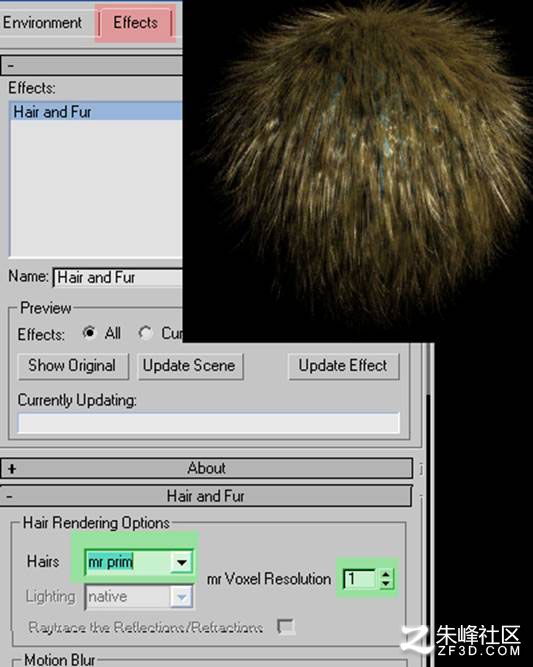
Task: Click the Update Scene button
Action: pos(190,366)
